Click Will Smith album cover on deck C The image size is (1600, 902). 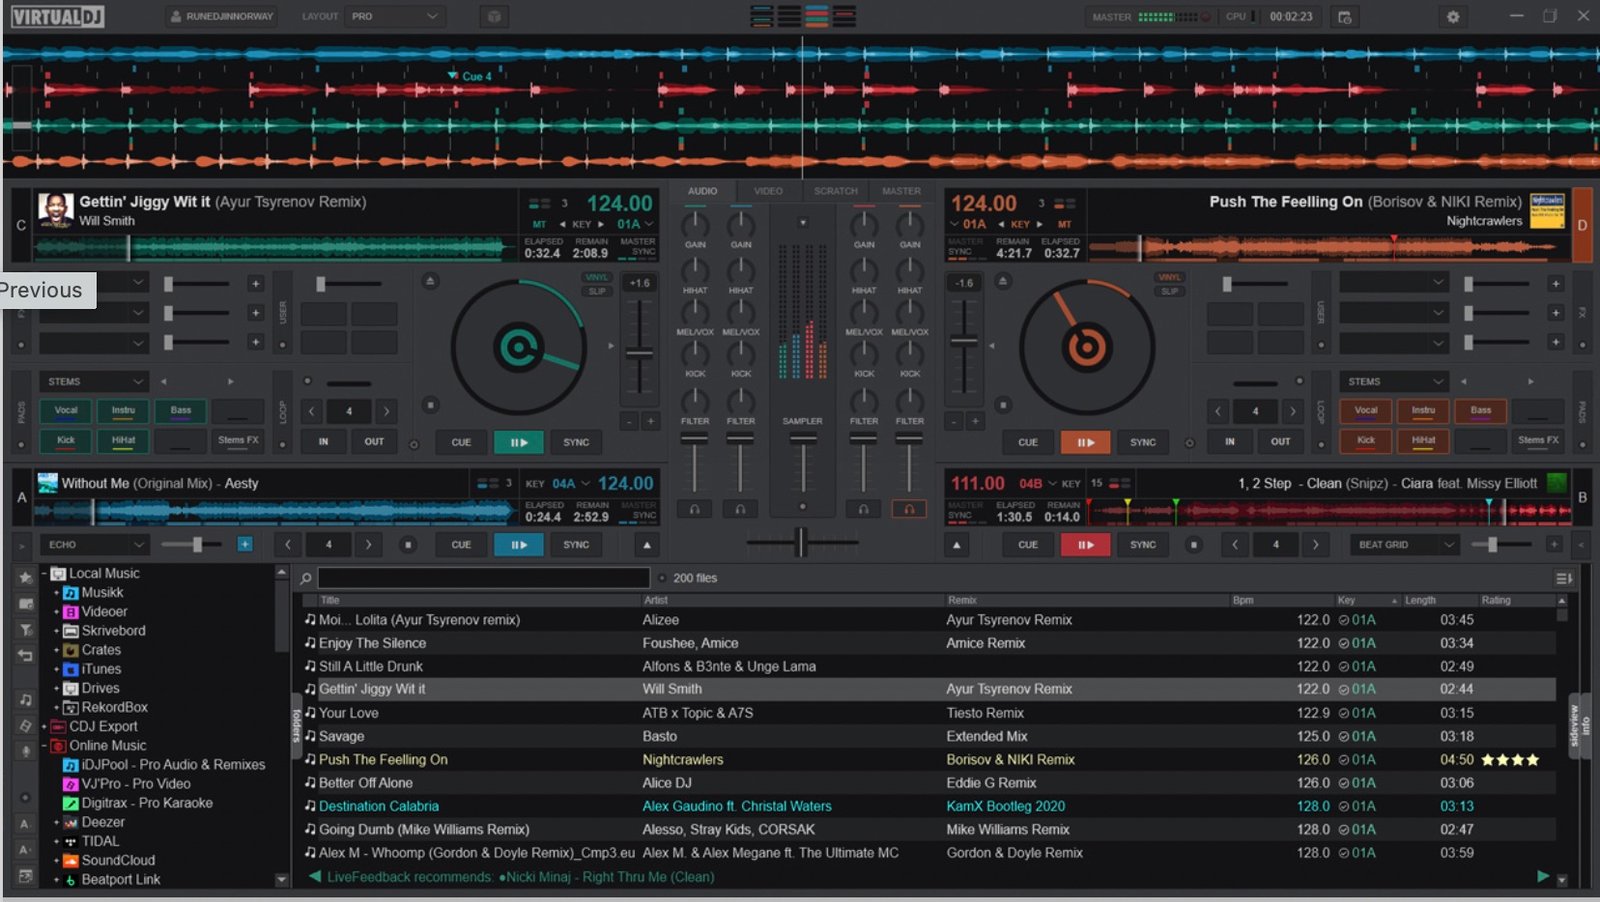tap(54, 210)
